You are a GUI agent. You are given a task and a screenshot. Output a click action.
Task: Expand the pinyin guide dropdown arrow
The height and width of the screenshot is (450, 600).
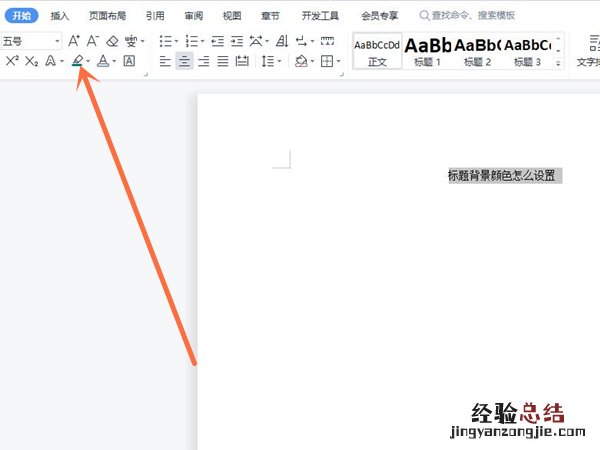(143, 41)
